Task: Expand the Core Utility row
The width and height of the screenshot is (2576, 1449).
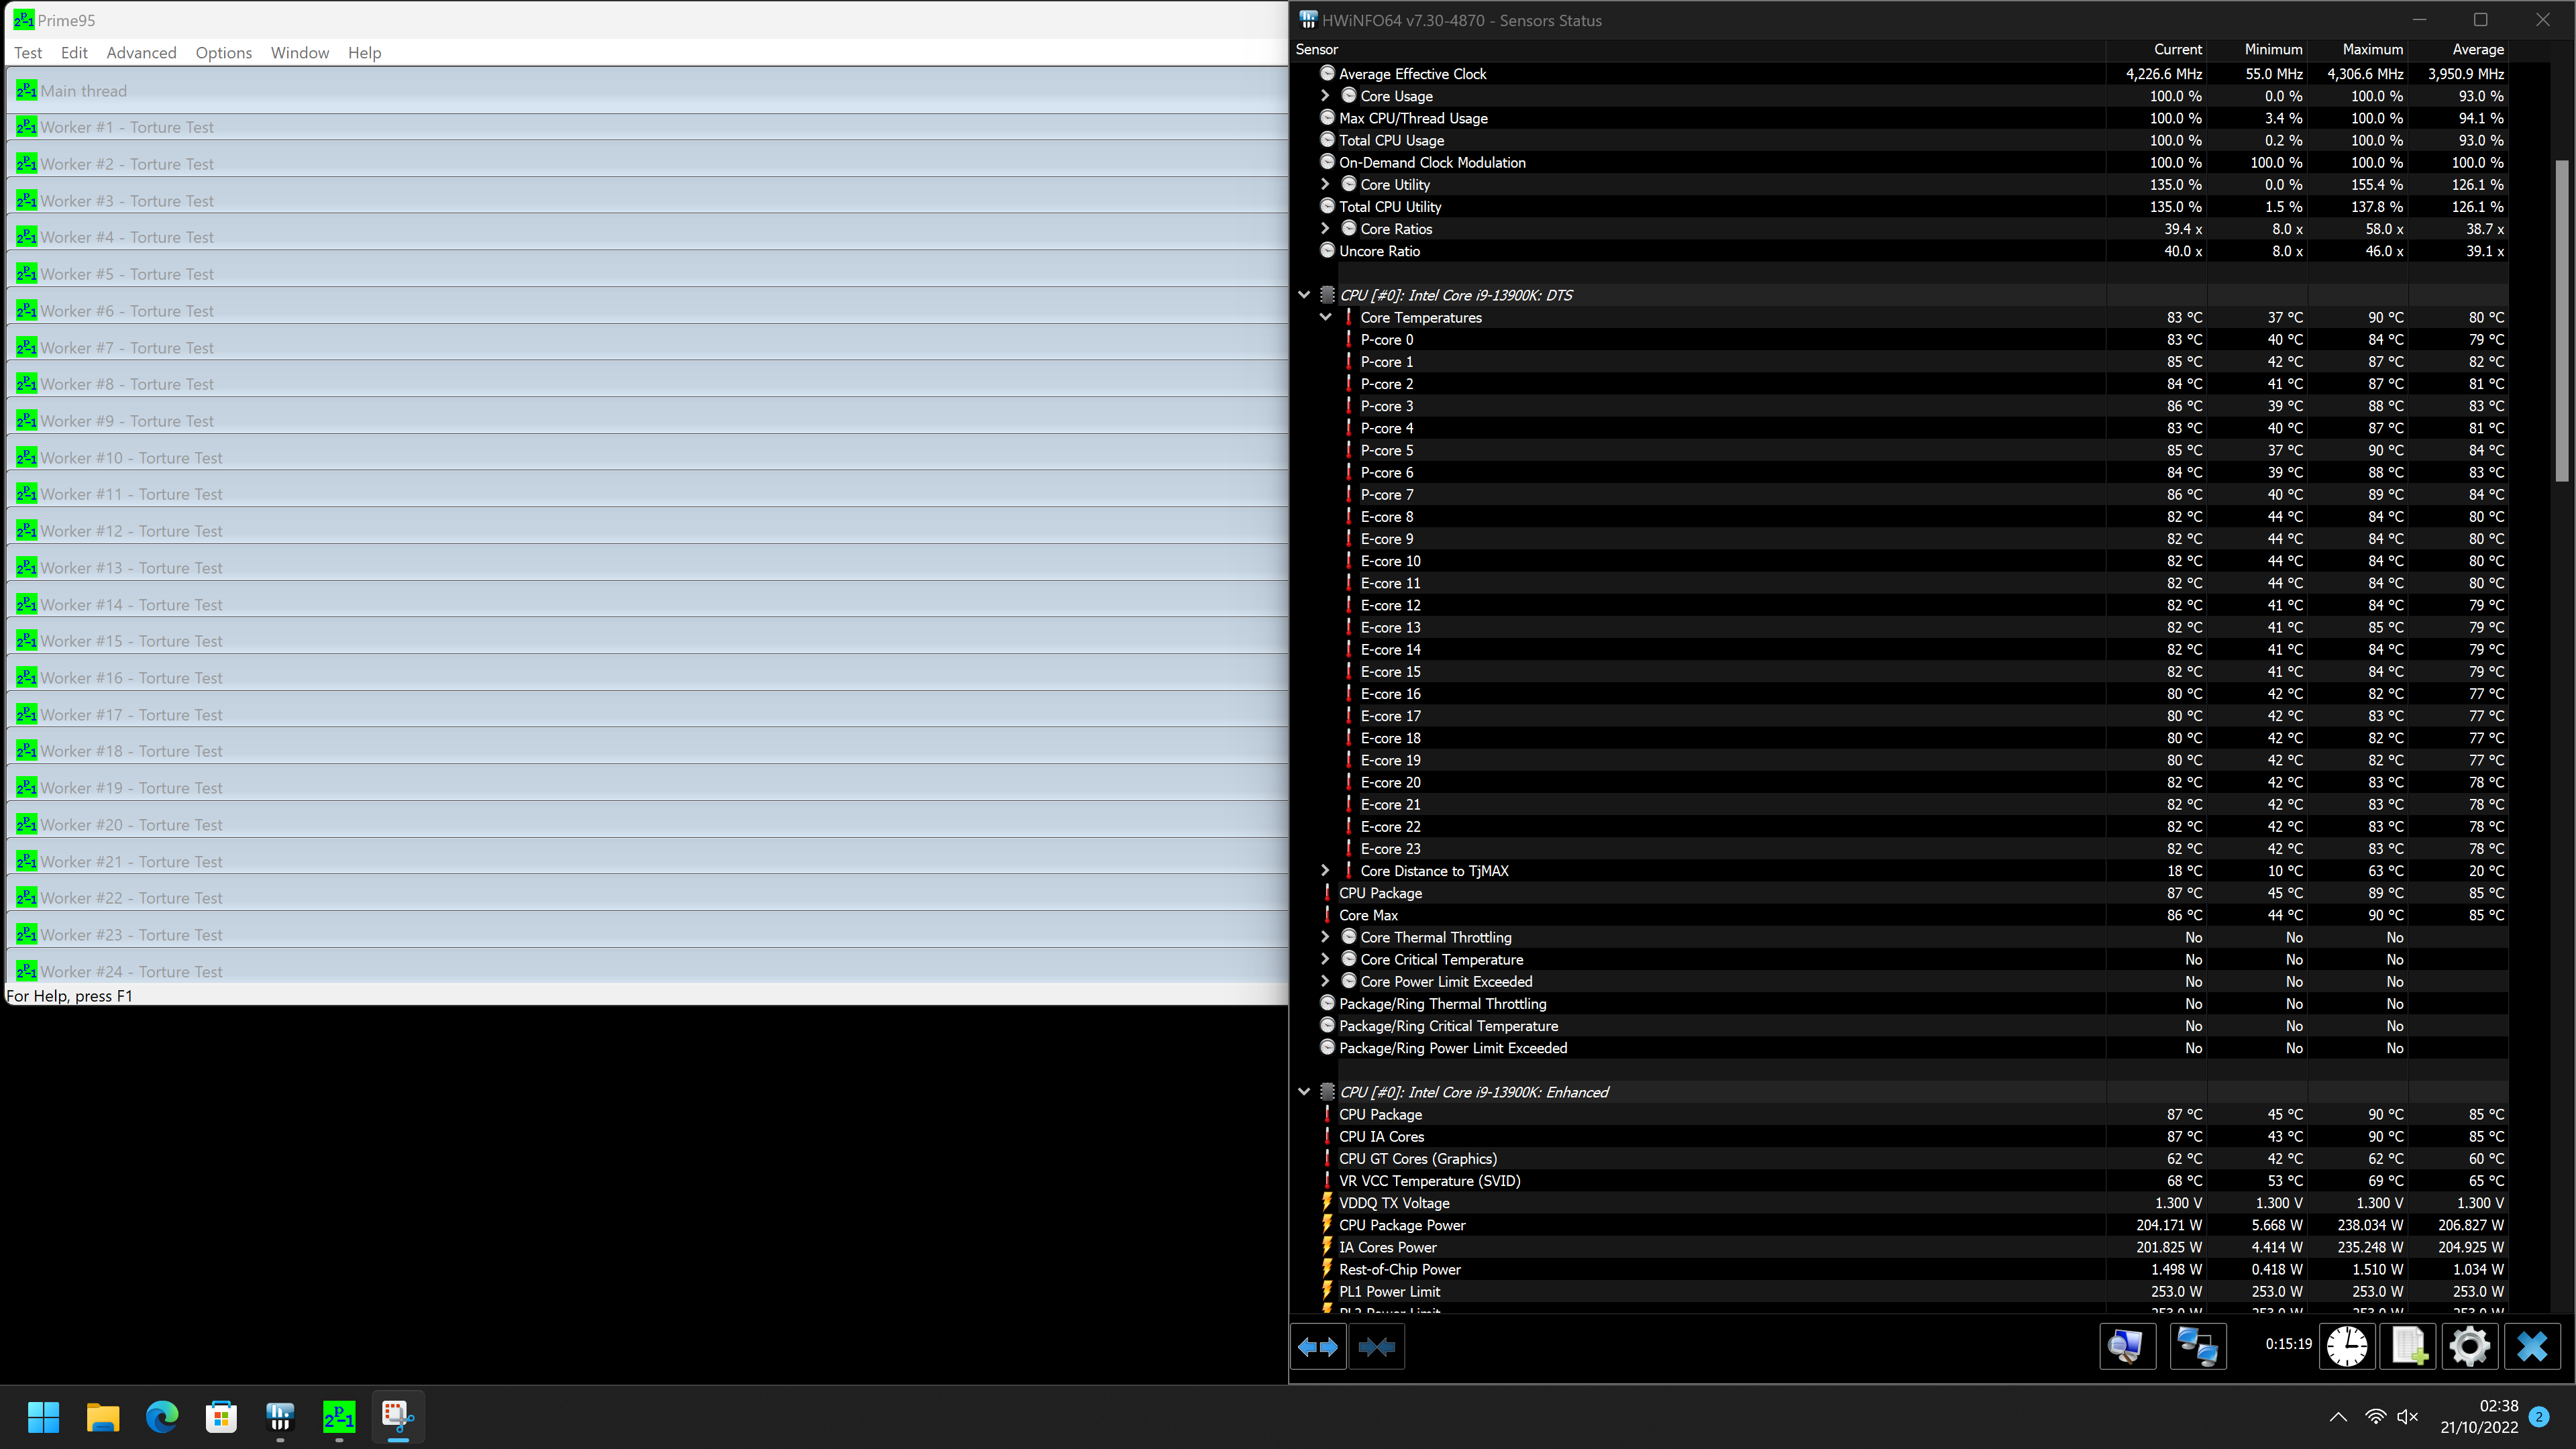Action: pos(1326,184)
